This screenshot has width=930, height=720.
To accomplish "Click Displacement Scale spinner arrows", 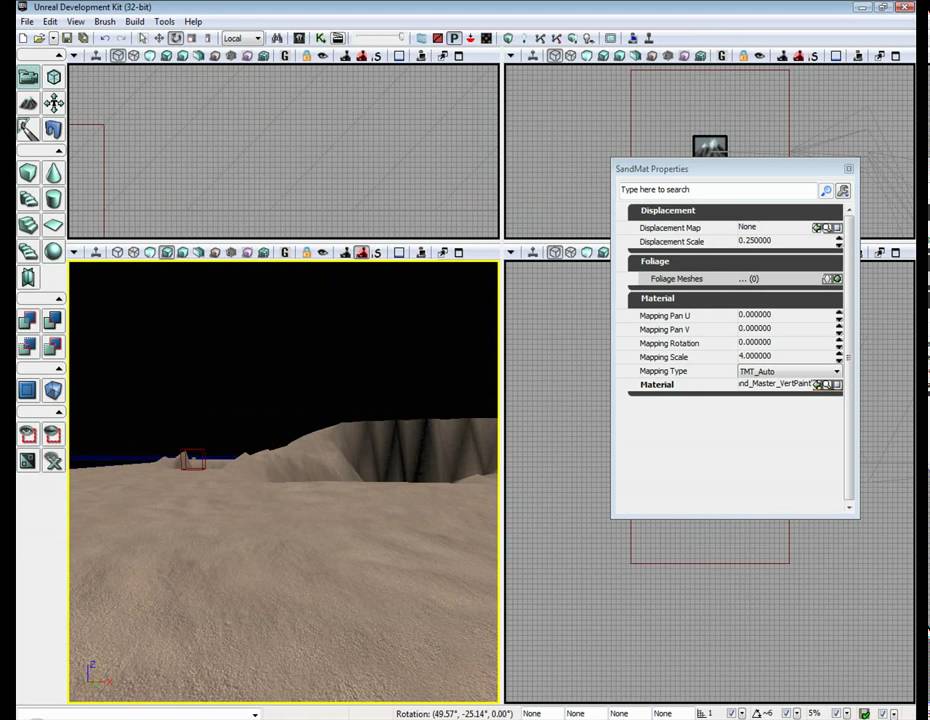I will (x=839, y=241).
